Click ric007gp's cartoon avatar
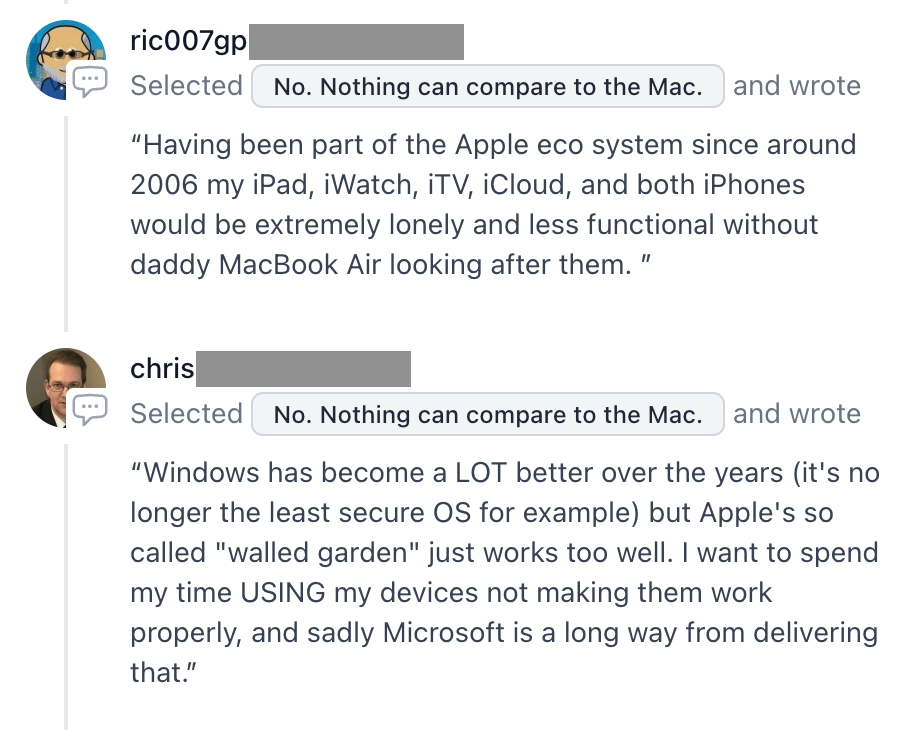 click(x=65, y=60)
